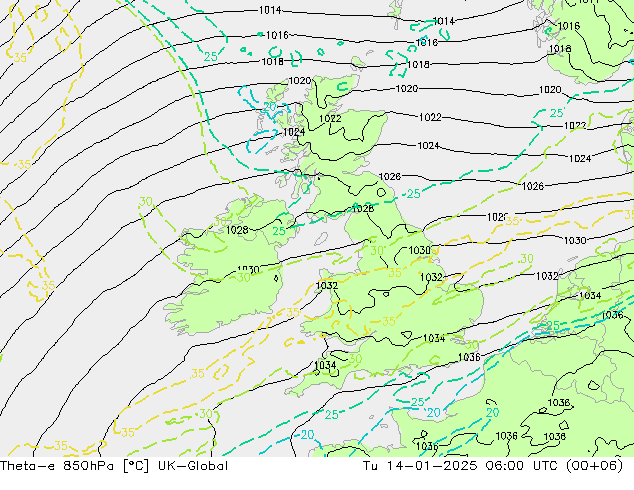Click the "1030" isobar label over Yorkshire

pyautogui.click(x=420, y=250)
